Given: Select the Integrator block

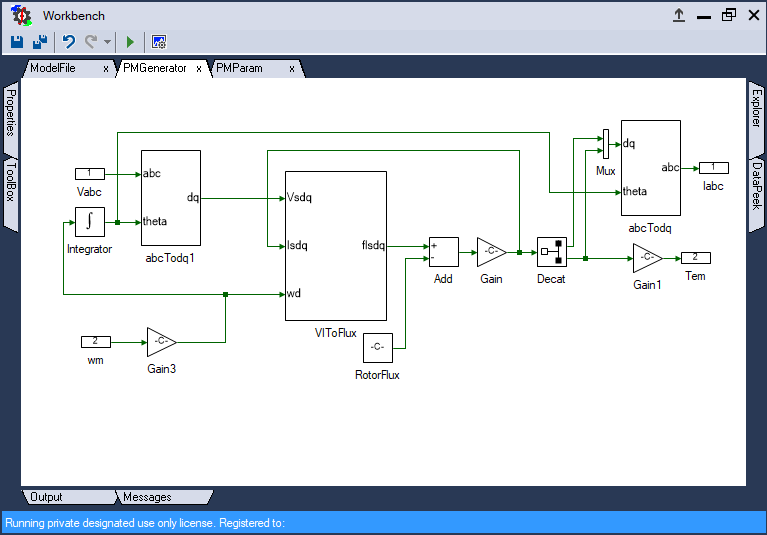Looking at the screenshot, I should 90,222.
